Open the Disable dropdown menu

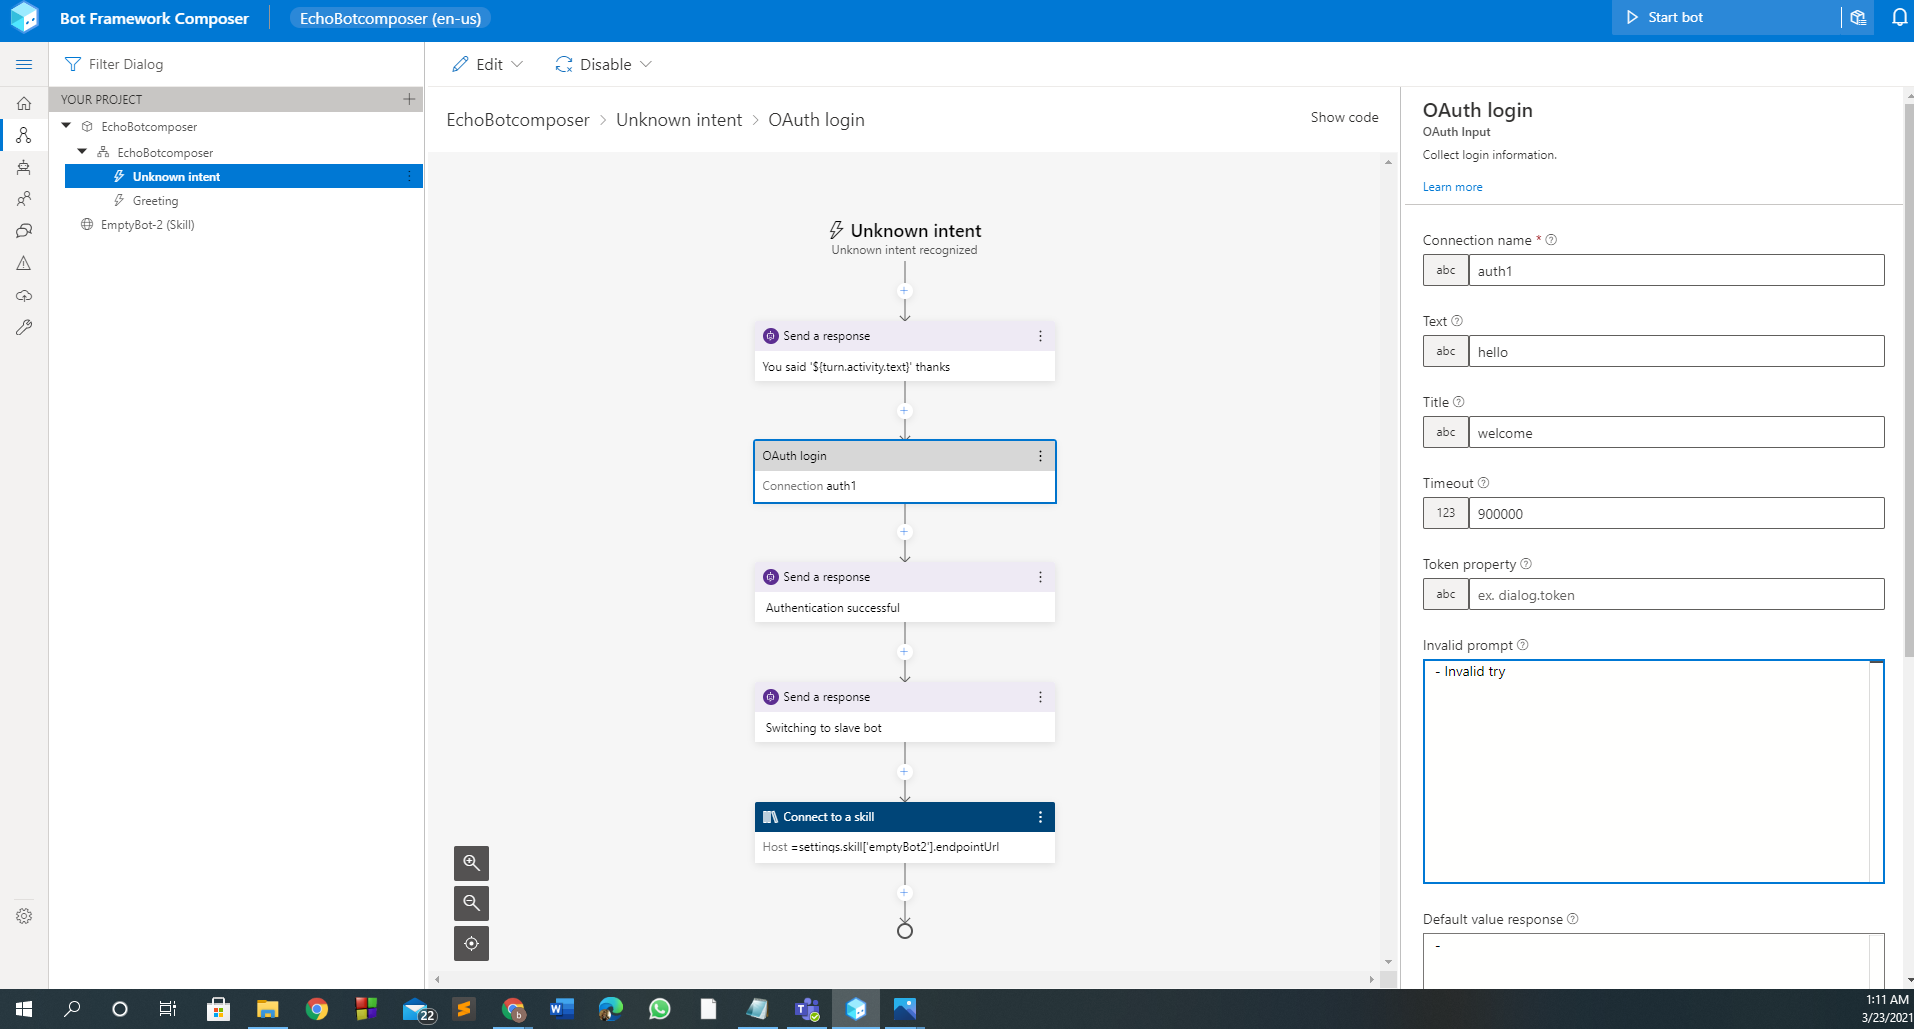603,64
